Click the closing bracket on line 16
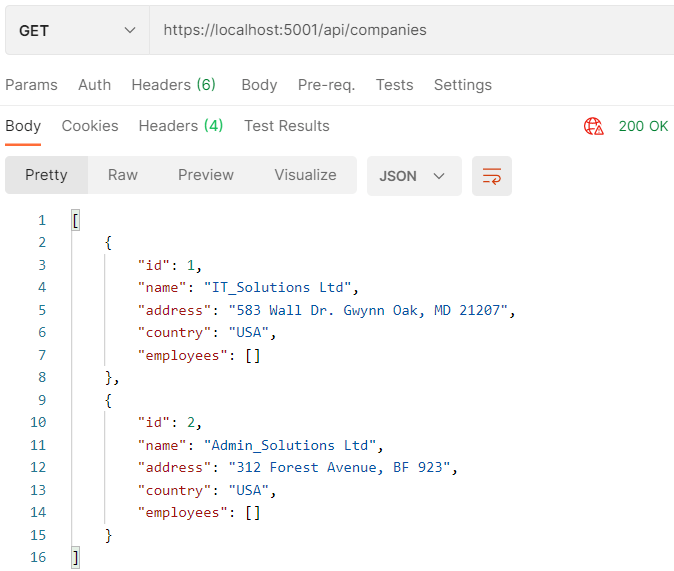The image size is (674, 571). 76,558
